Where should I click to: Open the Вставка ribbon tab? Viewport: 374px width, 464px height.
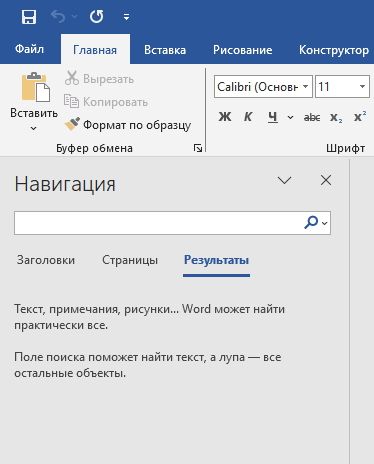point(165,50)
